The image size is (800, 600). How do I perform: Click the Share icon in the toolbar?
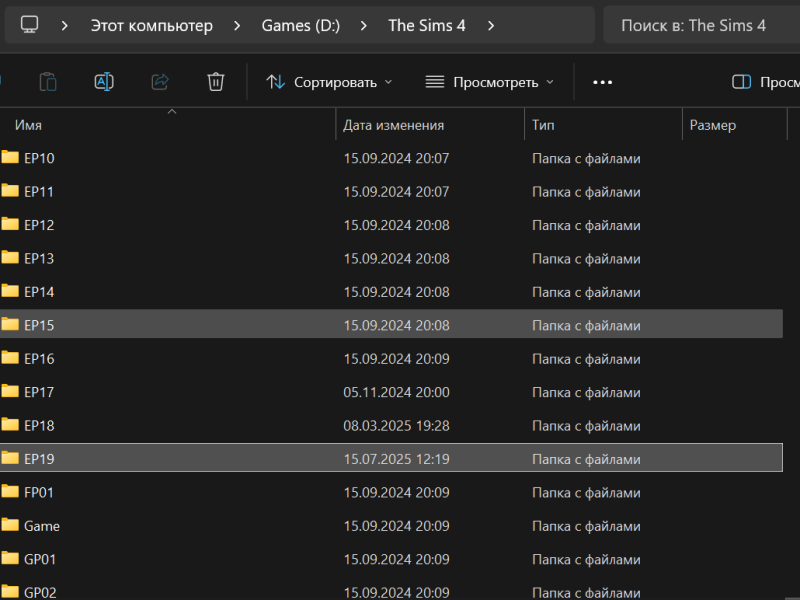pyautogui.click(x=160, y=82)
